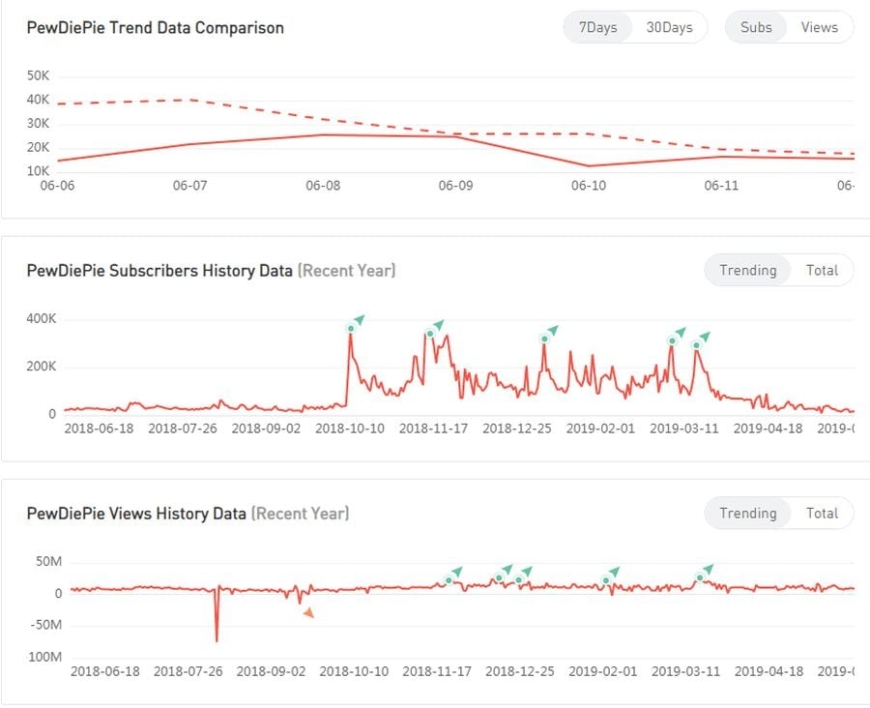Click the 30K axis label
Image resolution: width=870 pixels, height=708 pixels.
coord(38,123)
